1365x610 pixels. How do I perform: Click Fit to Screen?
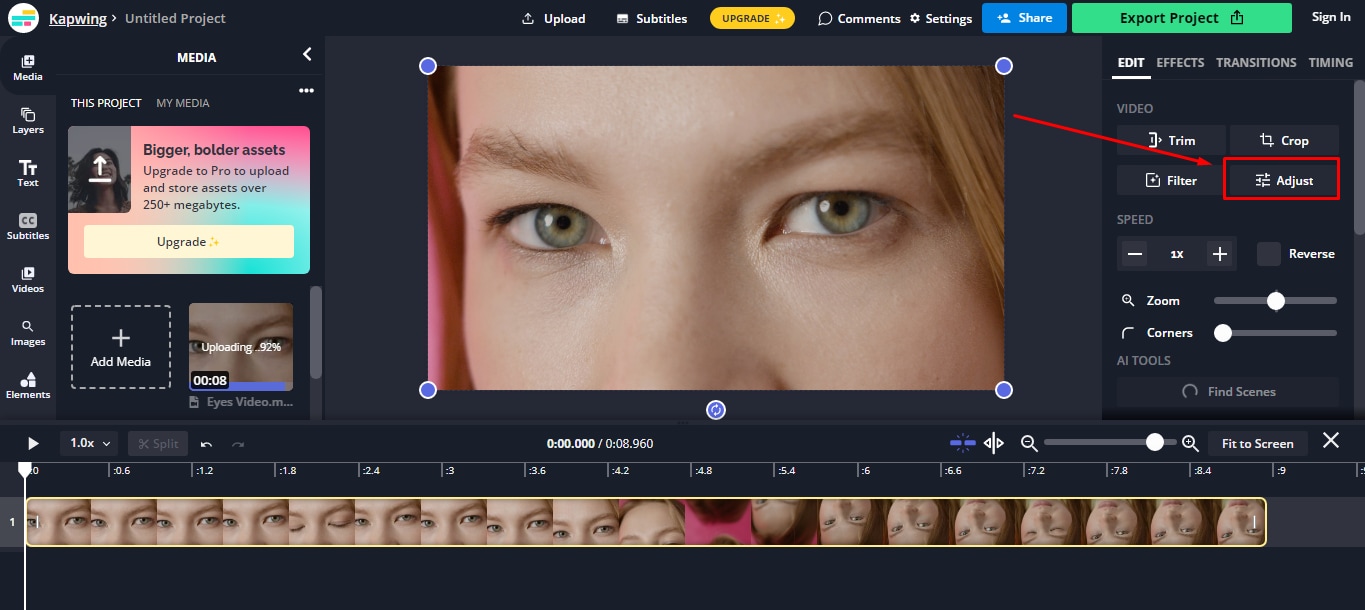coord(1258,443)
